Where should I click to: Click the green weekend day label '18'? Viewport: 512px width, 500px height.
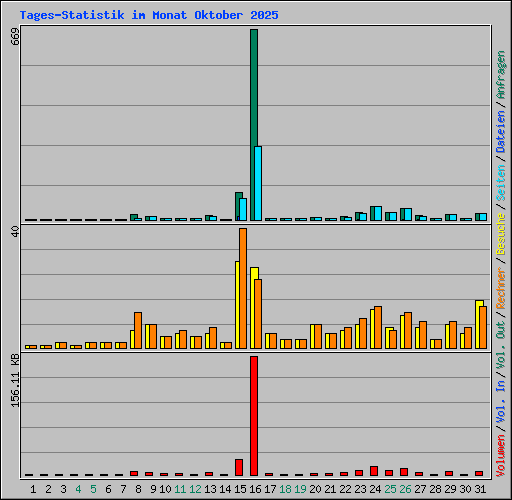pyautogui.click(x=285, y=489)
